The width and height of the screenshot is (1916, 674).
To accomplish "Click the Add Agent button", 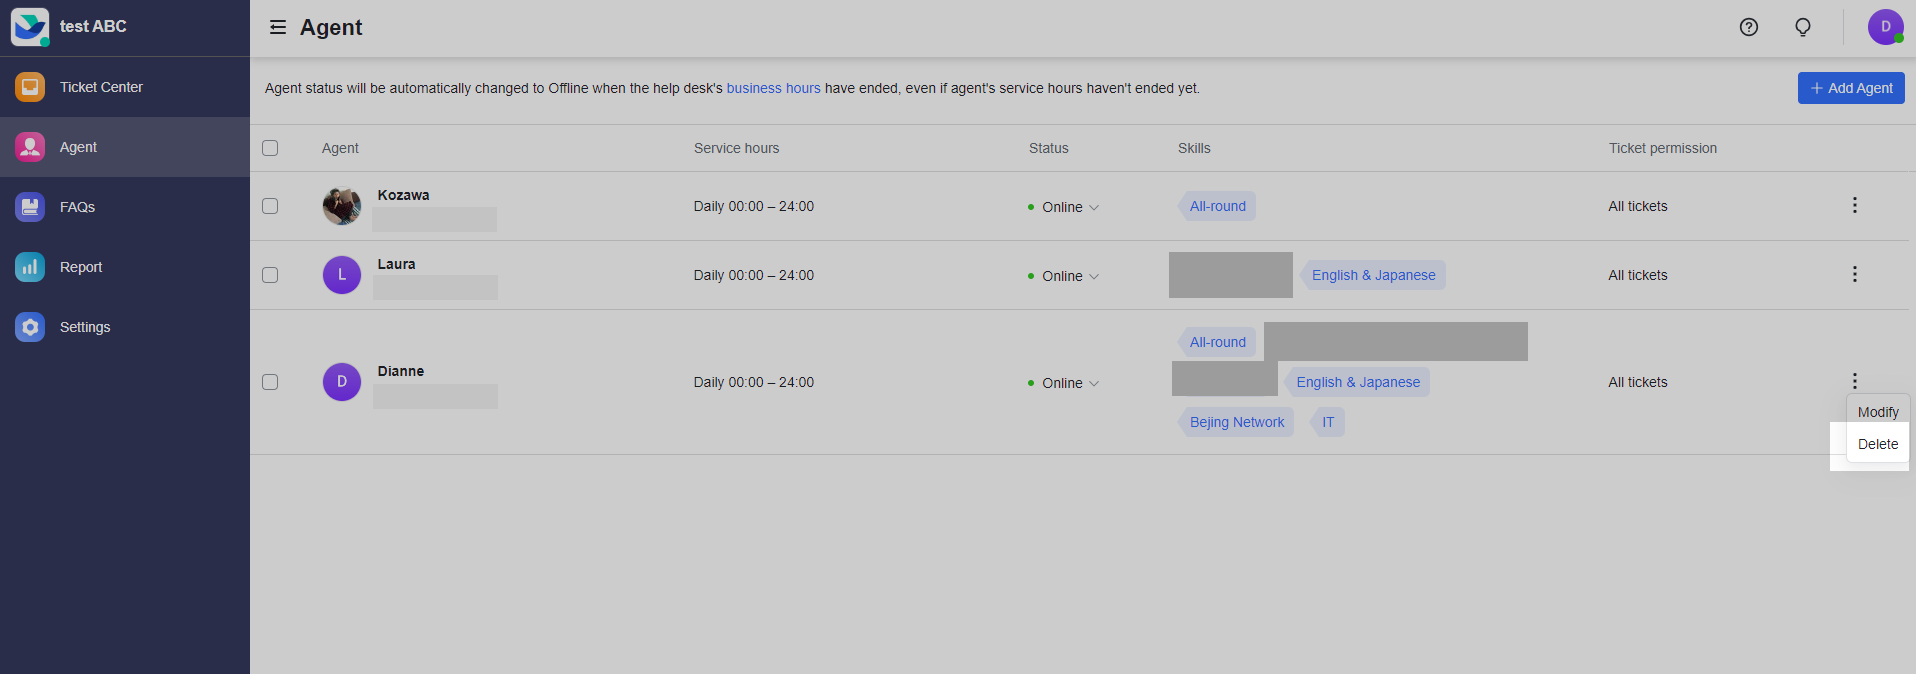I will [1851, 88].
